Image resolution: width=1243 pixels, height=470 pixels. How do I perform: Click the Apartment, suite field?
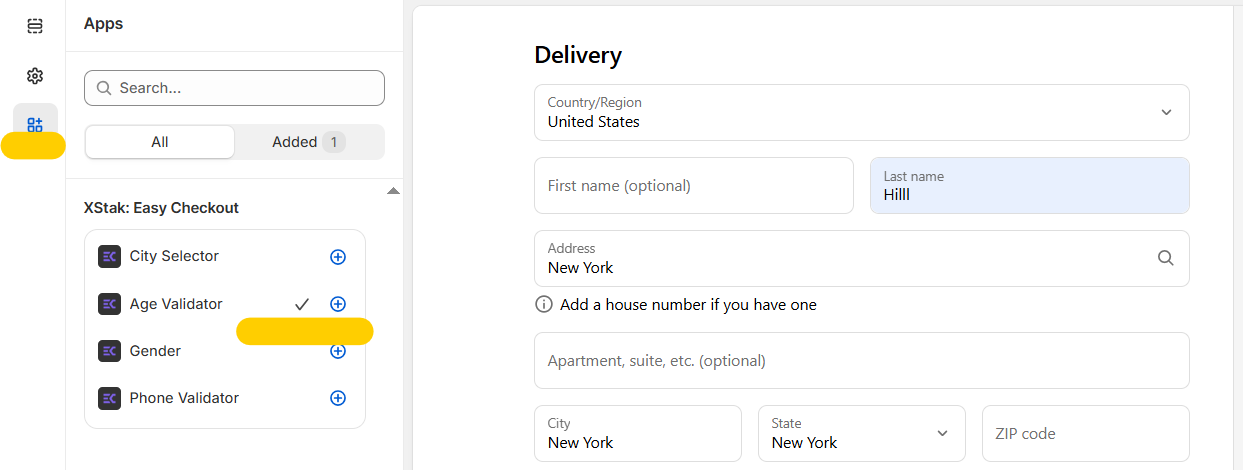(x=861, y=360)
